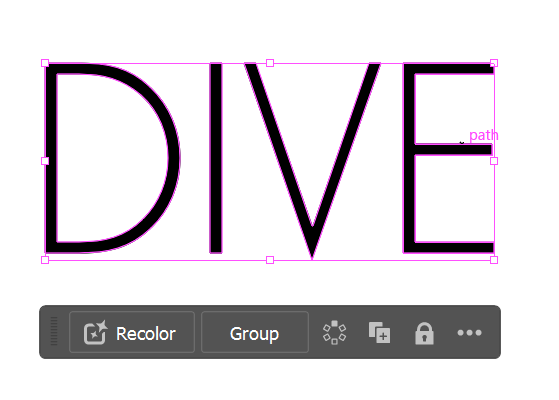559x400 pixels.
Task: Click the Recolor button
Action: [132, 332]
